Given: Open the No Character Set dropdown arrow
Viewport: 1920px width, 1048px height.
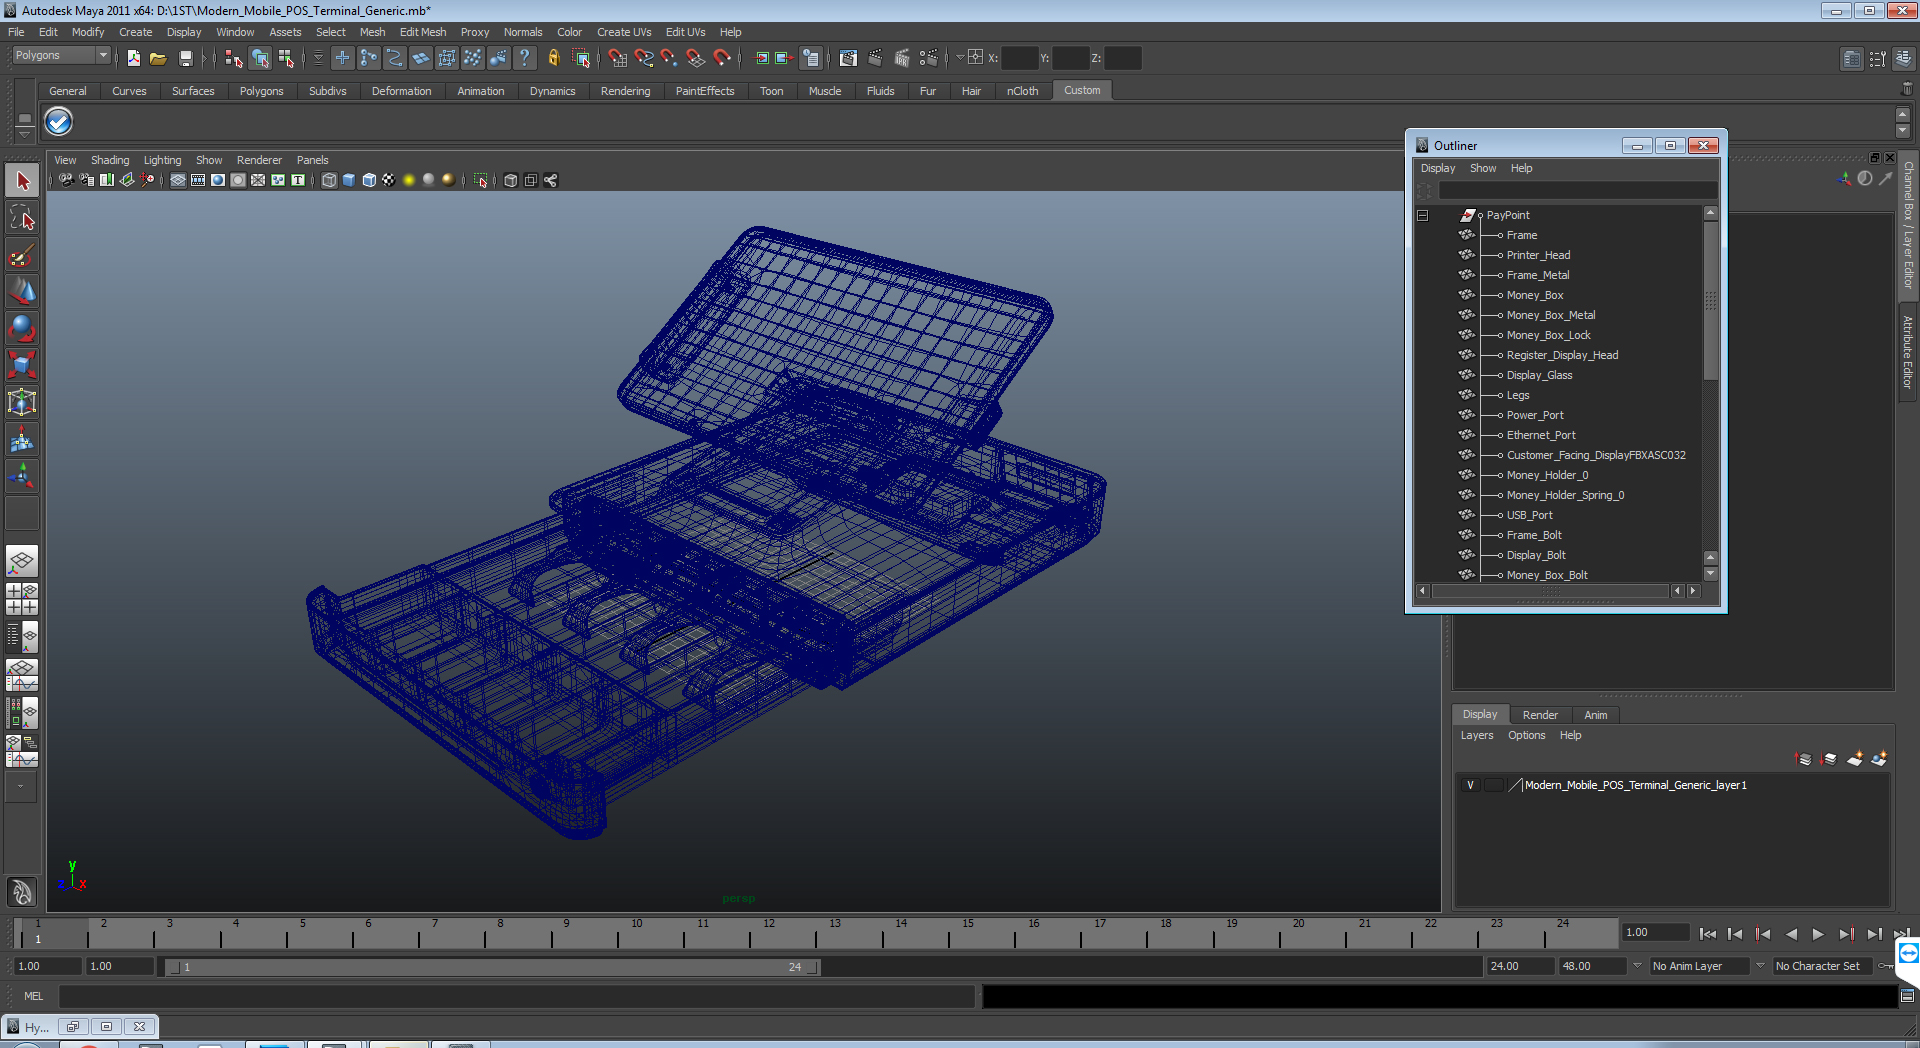Looking at the screenshot, I should [x=1760, y=966].
